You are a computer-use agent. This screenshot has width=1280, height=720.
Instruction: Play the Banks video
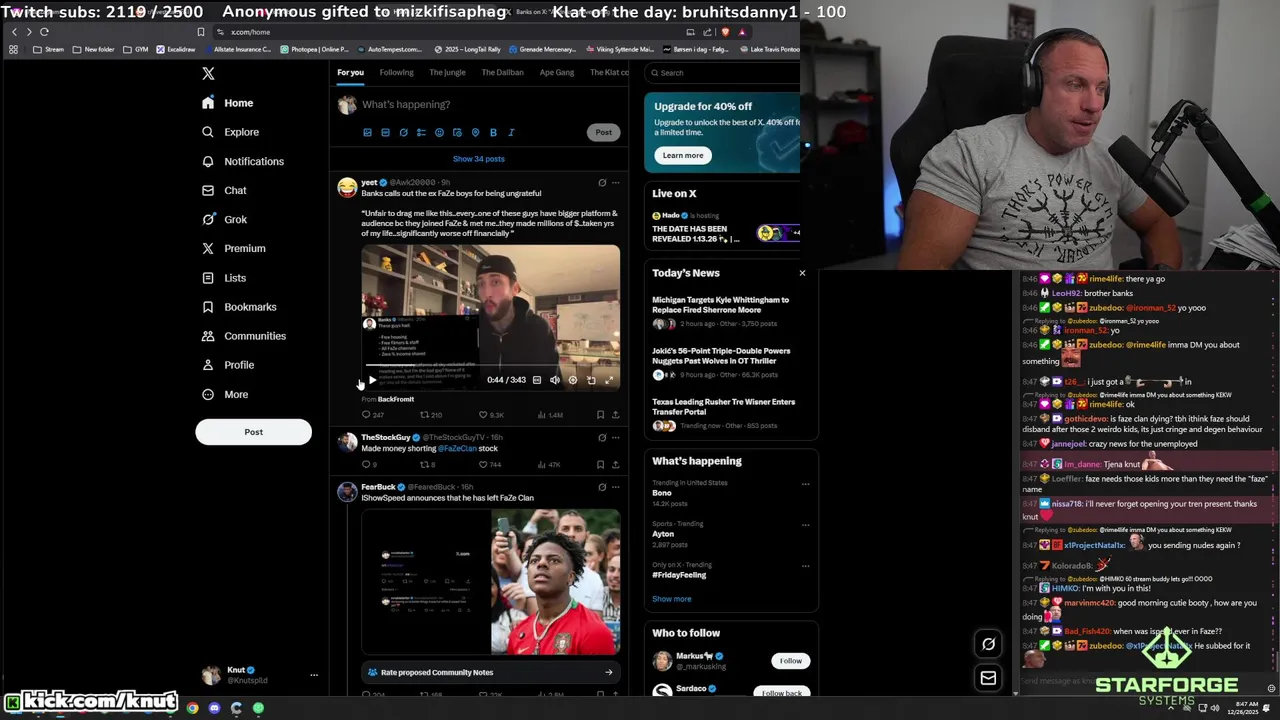point(372,380)
